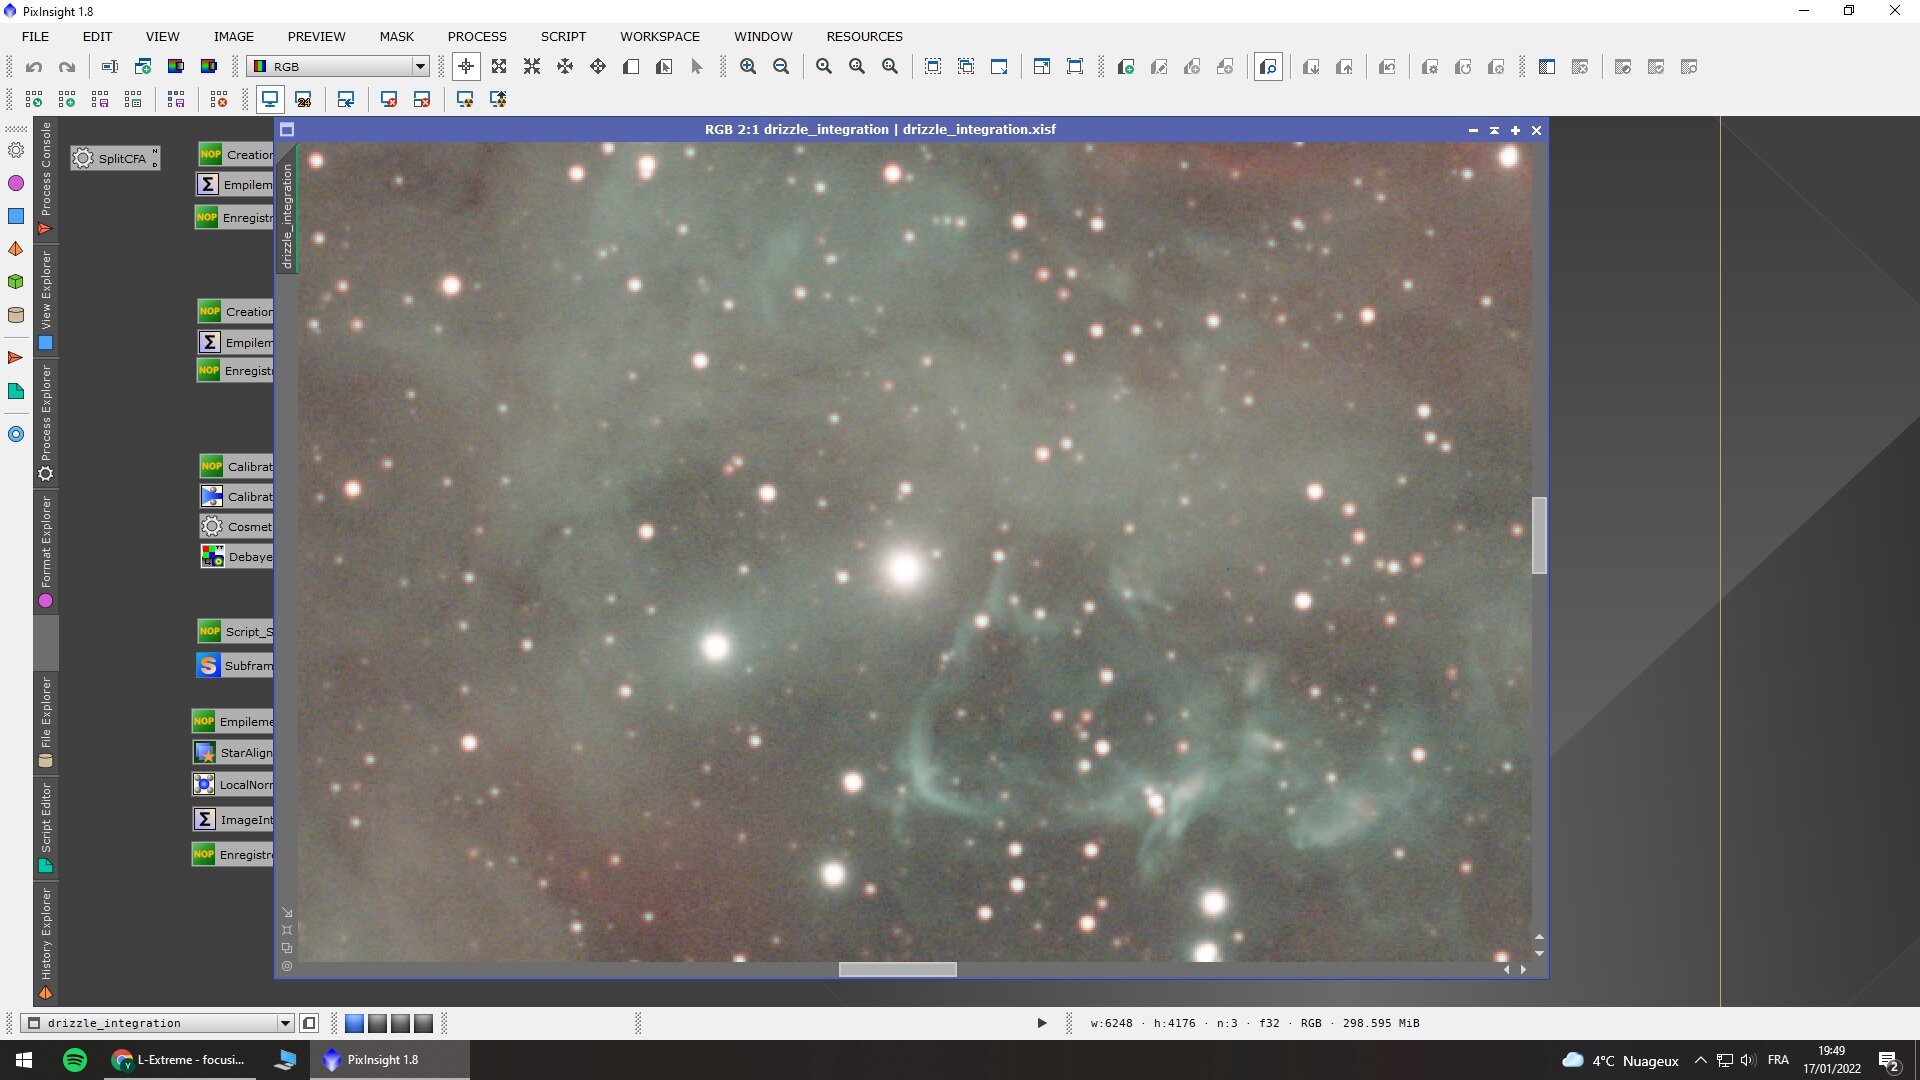Expand the RGB channel display dropdown
Screen dimensions: 1920x1080
pos(420,67)
